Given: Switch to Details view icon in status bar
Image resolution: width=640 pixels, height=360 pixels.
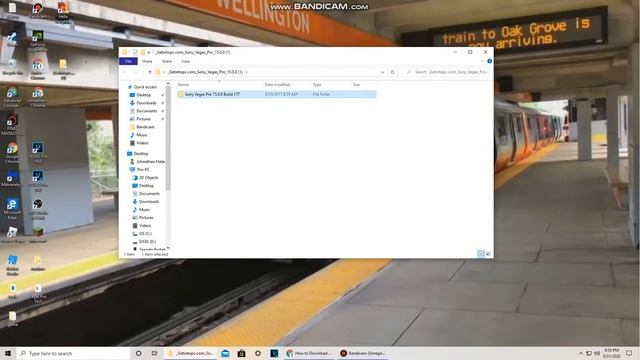Looking at the screenshot, I should 481,254.
